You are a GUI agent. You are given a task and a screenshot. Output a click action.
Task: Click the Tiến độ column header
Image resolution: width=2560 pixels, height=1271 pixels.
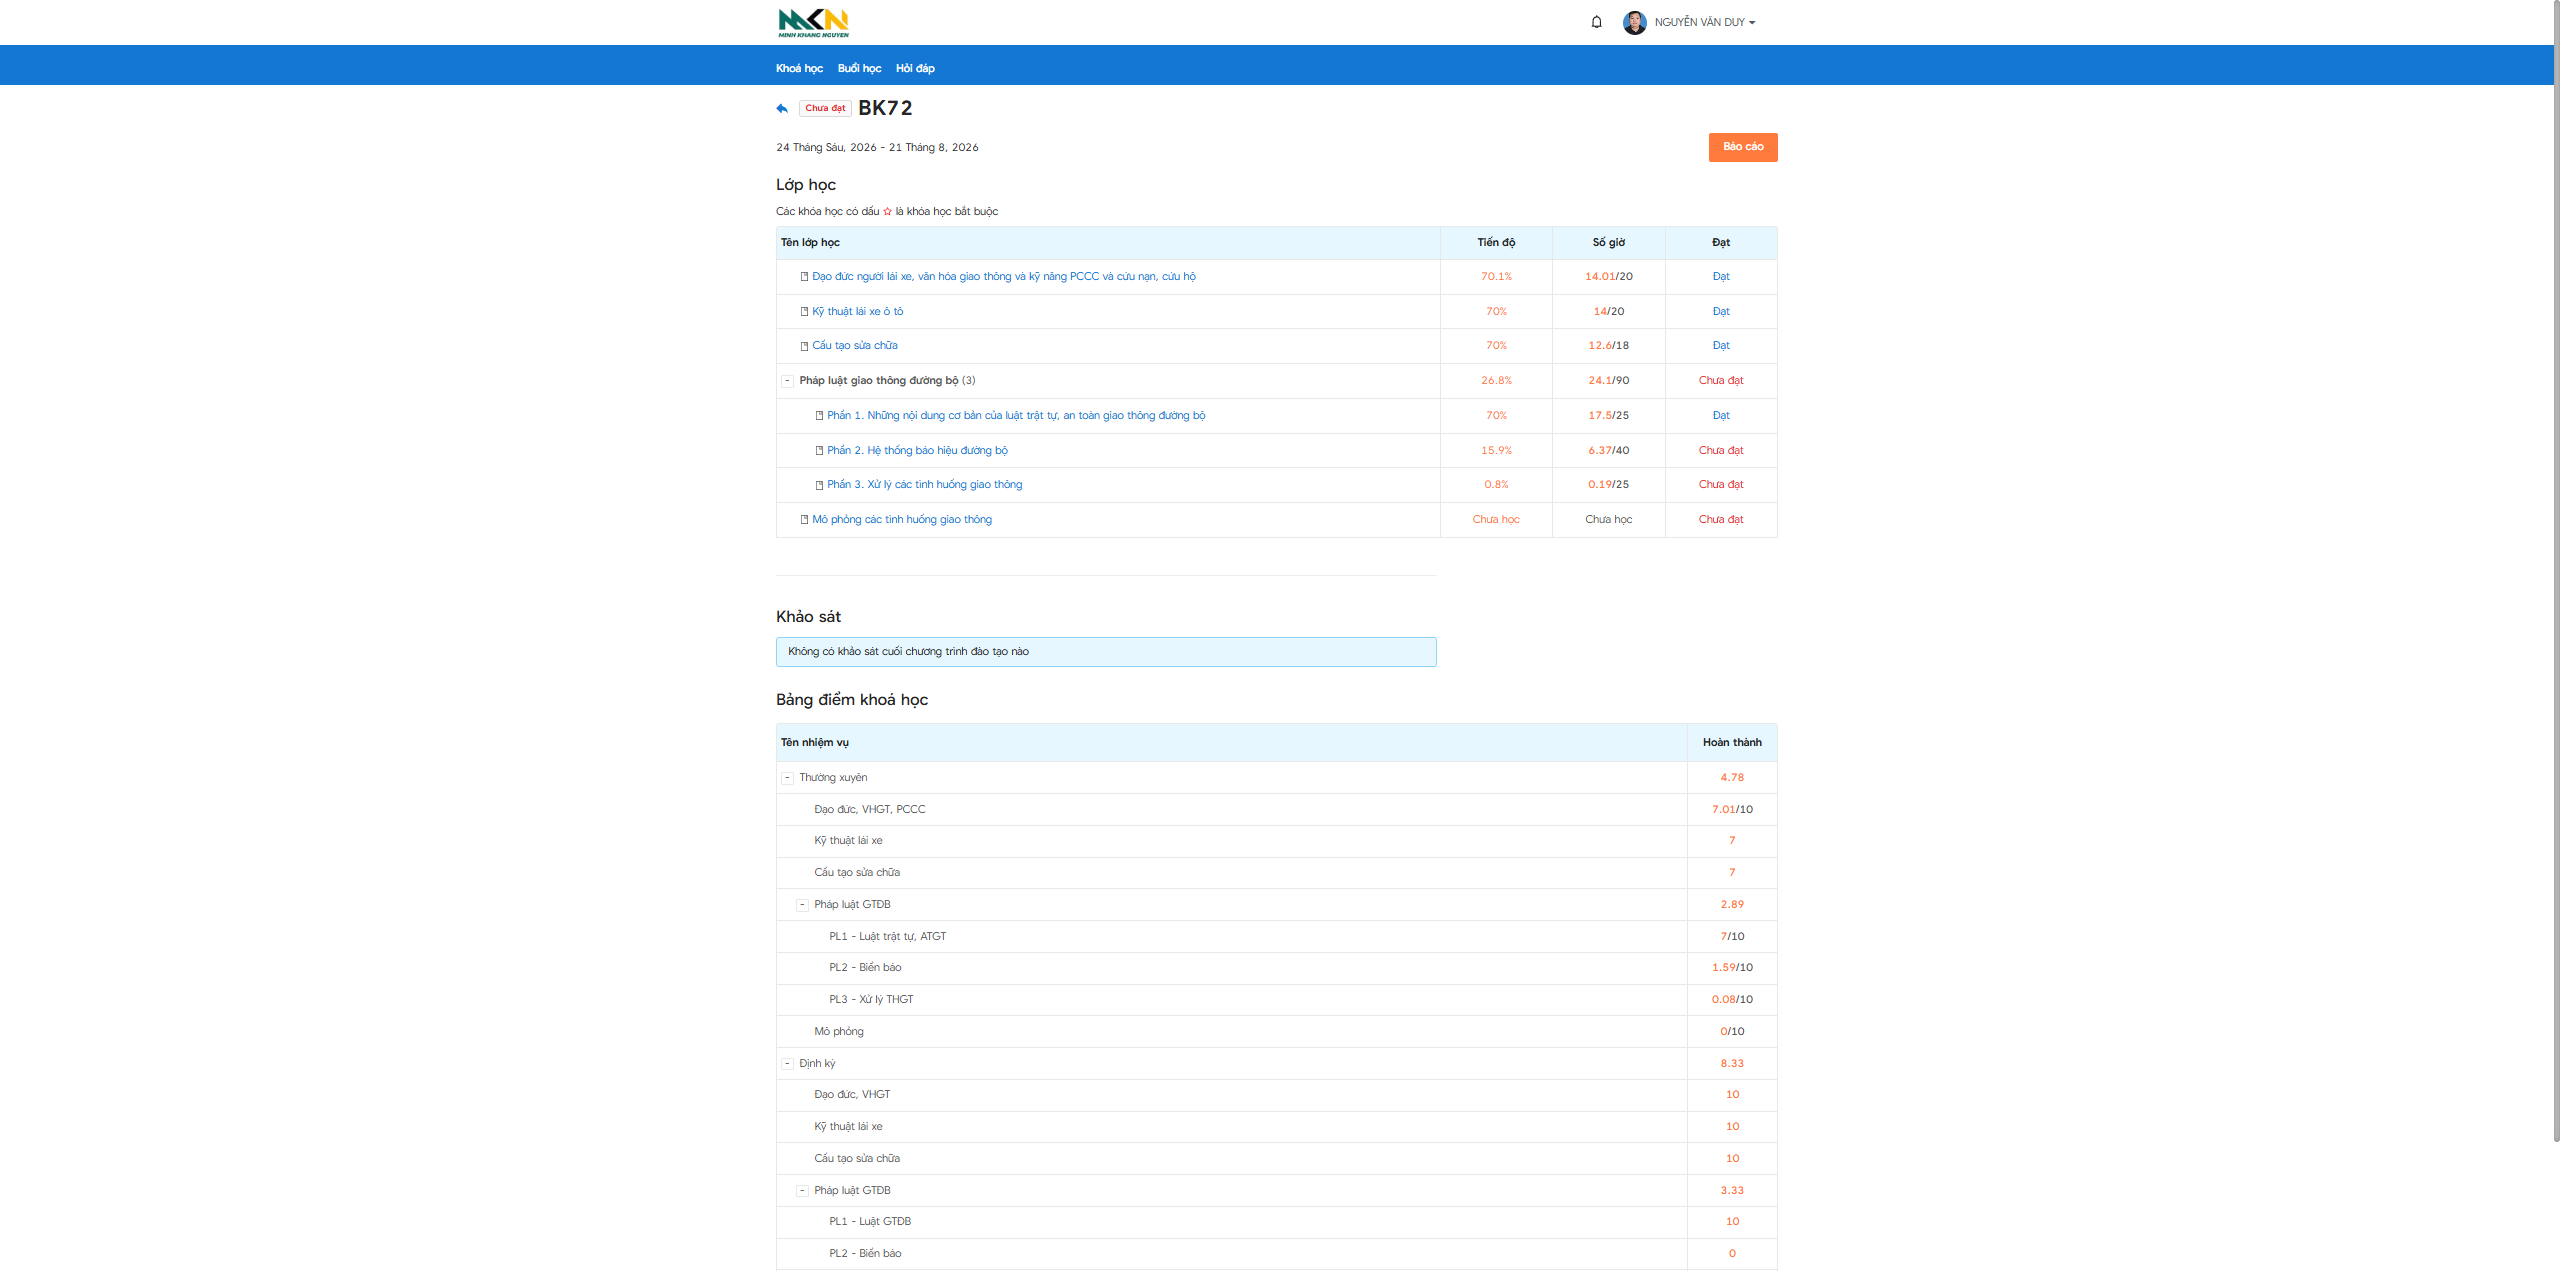(1496, 243)
